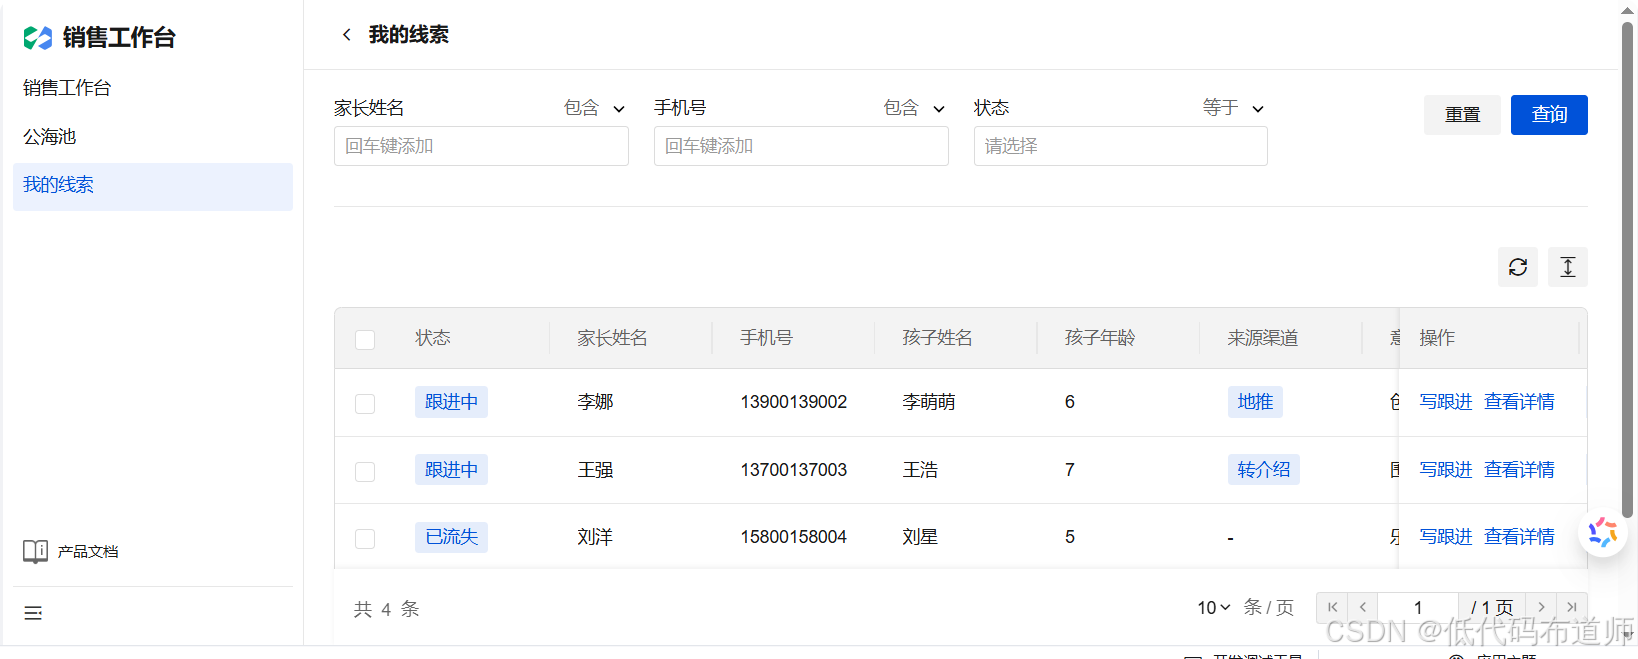Click the 销售工作台 logo icon
The height and width of the screenshot is (659, 1638).
click(x=38, y=38)
